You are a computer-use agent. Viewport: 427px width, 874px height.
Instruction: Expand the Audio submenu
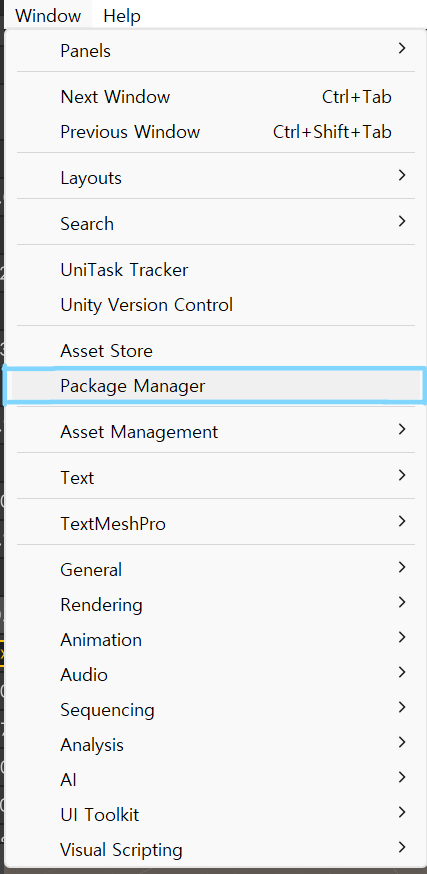coord(215,674)
